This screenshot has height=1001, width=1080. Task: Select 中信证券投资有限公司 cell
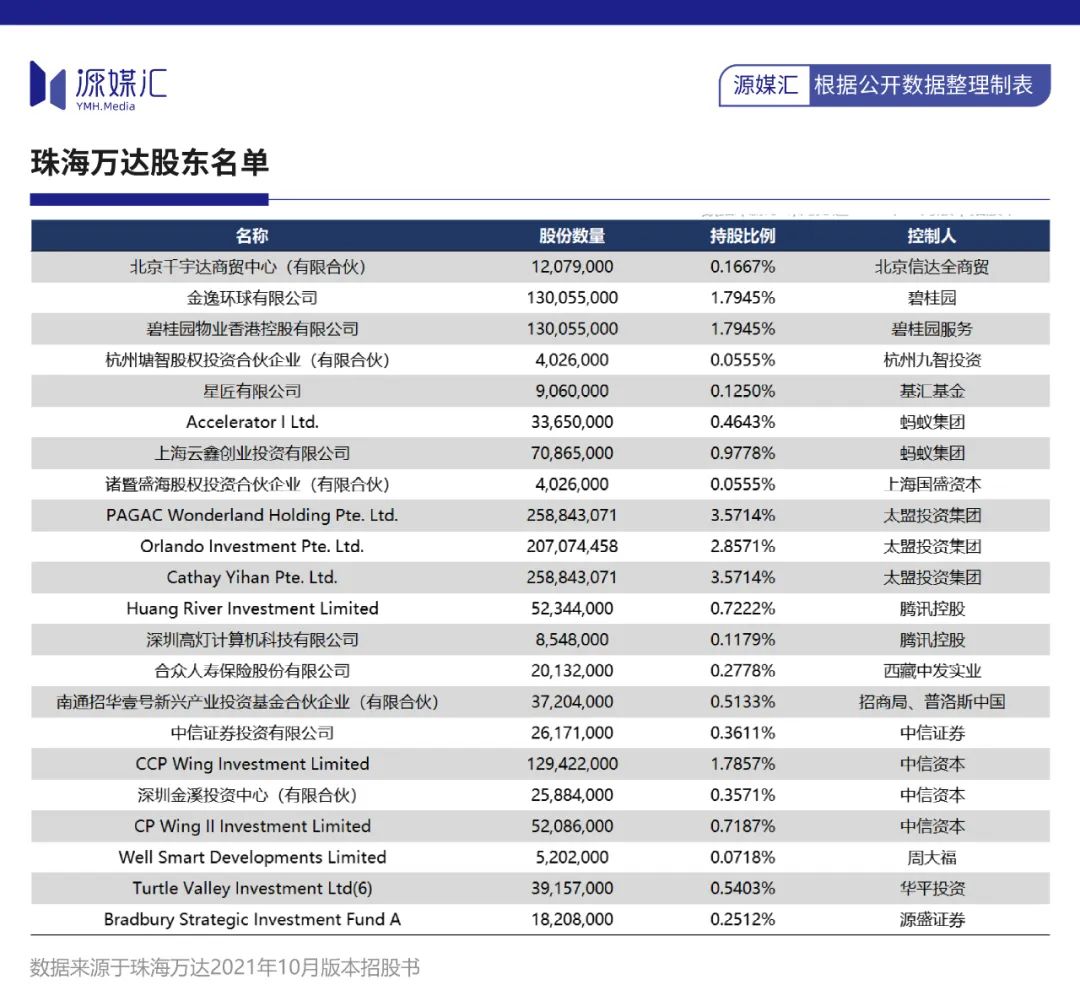[252, 733]
